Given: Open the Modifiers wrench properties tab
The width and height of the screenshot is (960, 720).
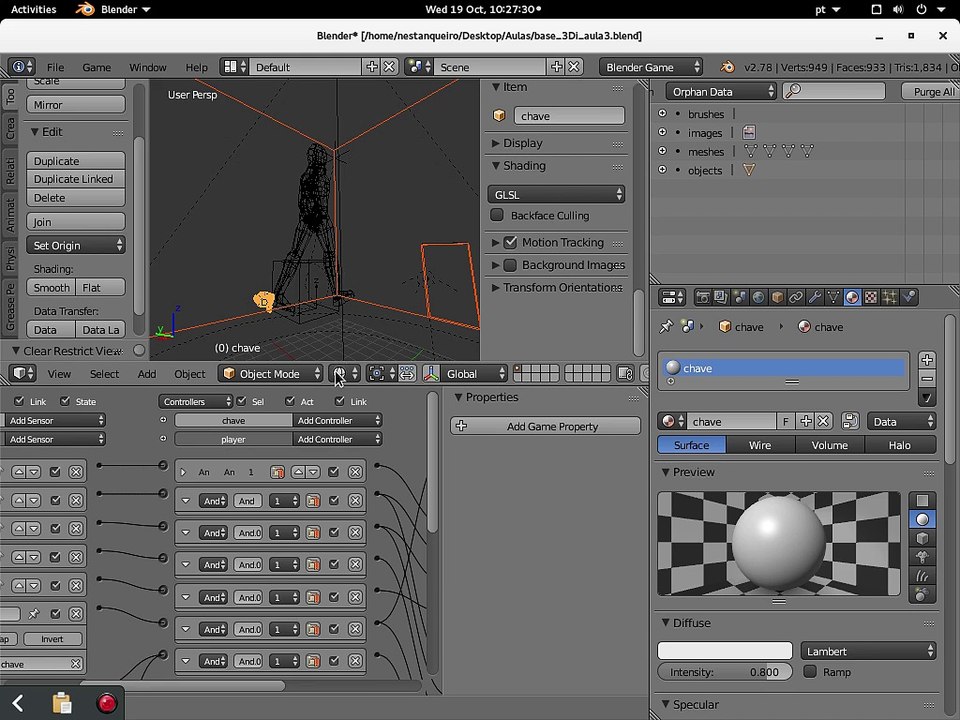Looking at the screenshot, I should pyautogui.click(x=815, y=298).
